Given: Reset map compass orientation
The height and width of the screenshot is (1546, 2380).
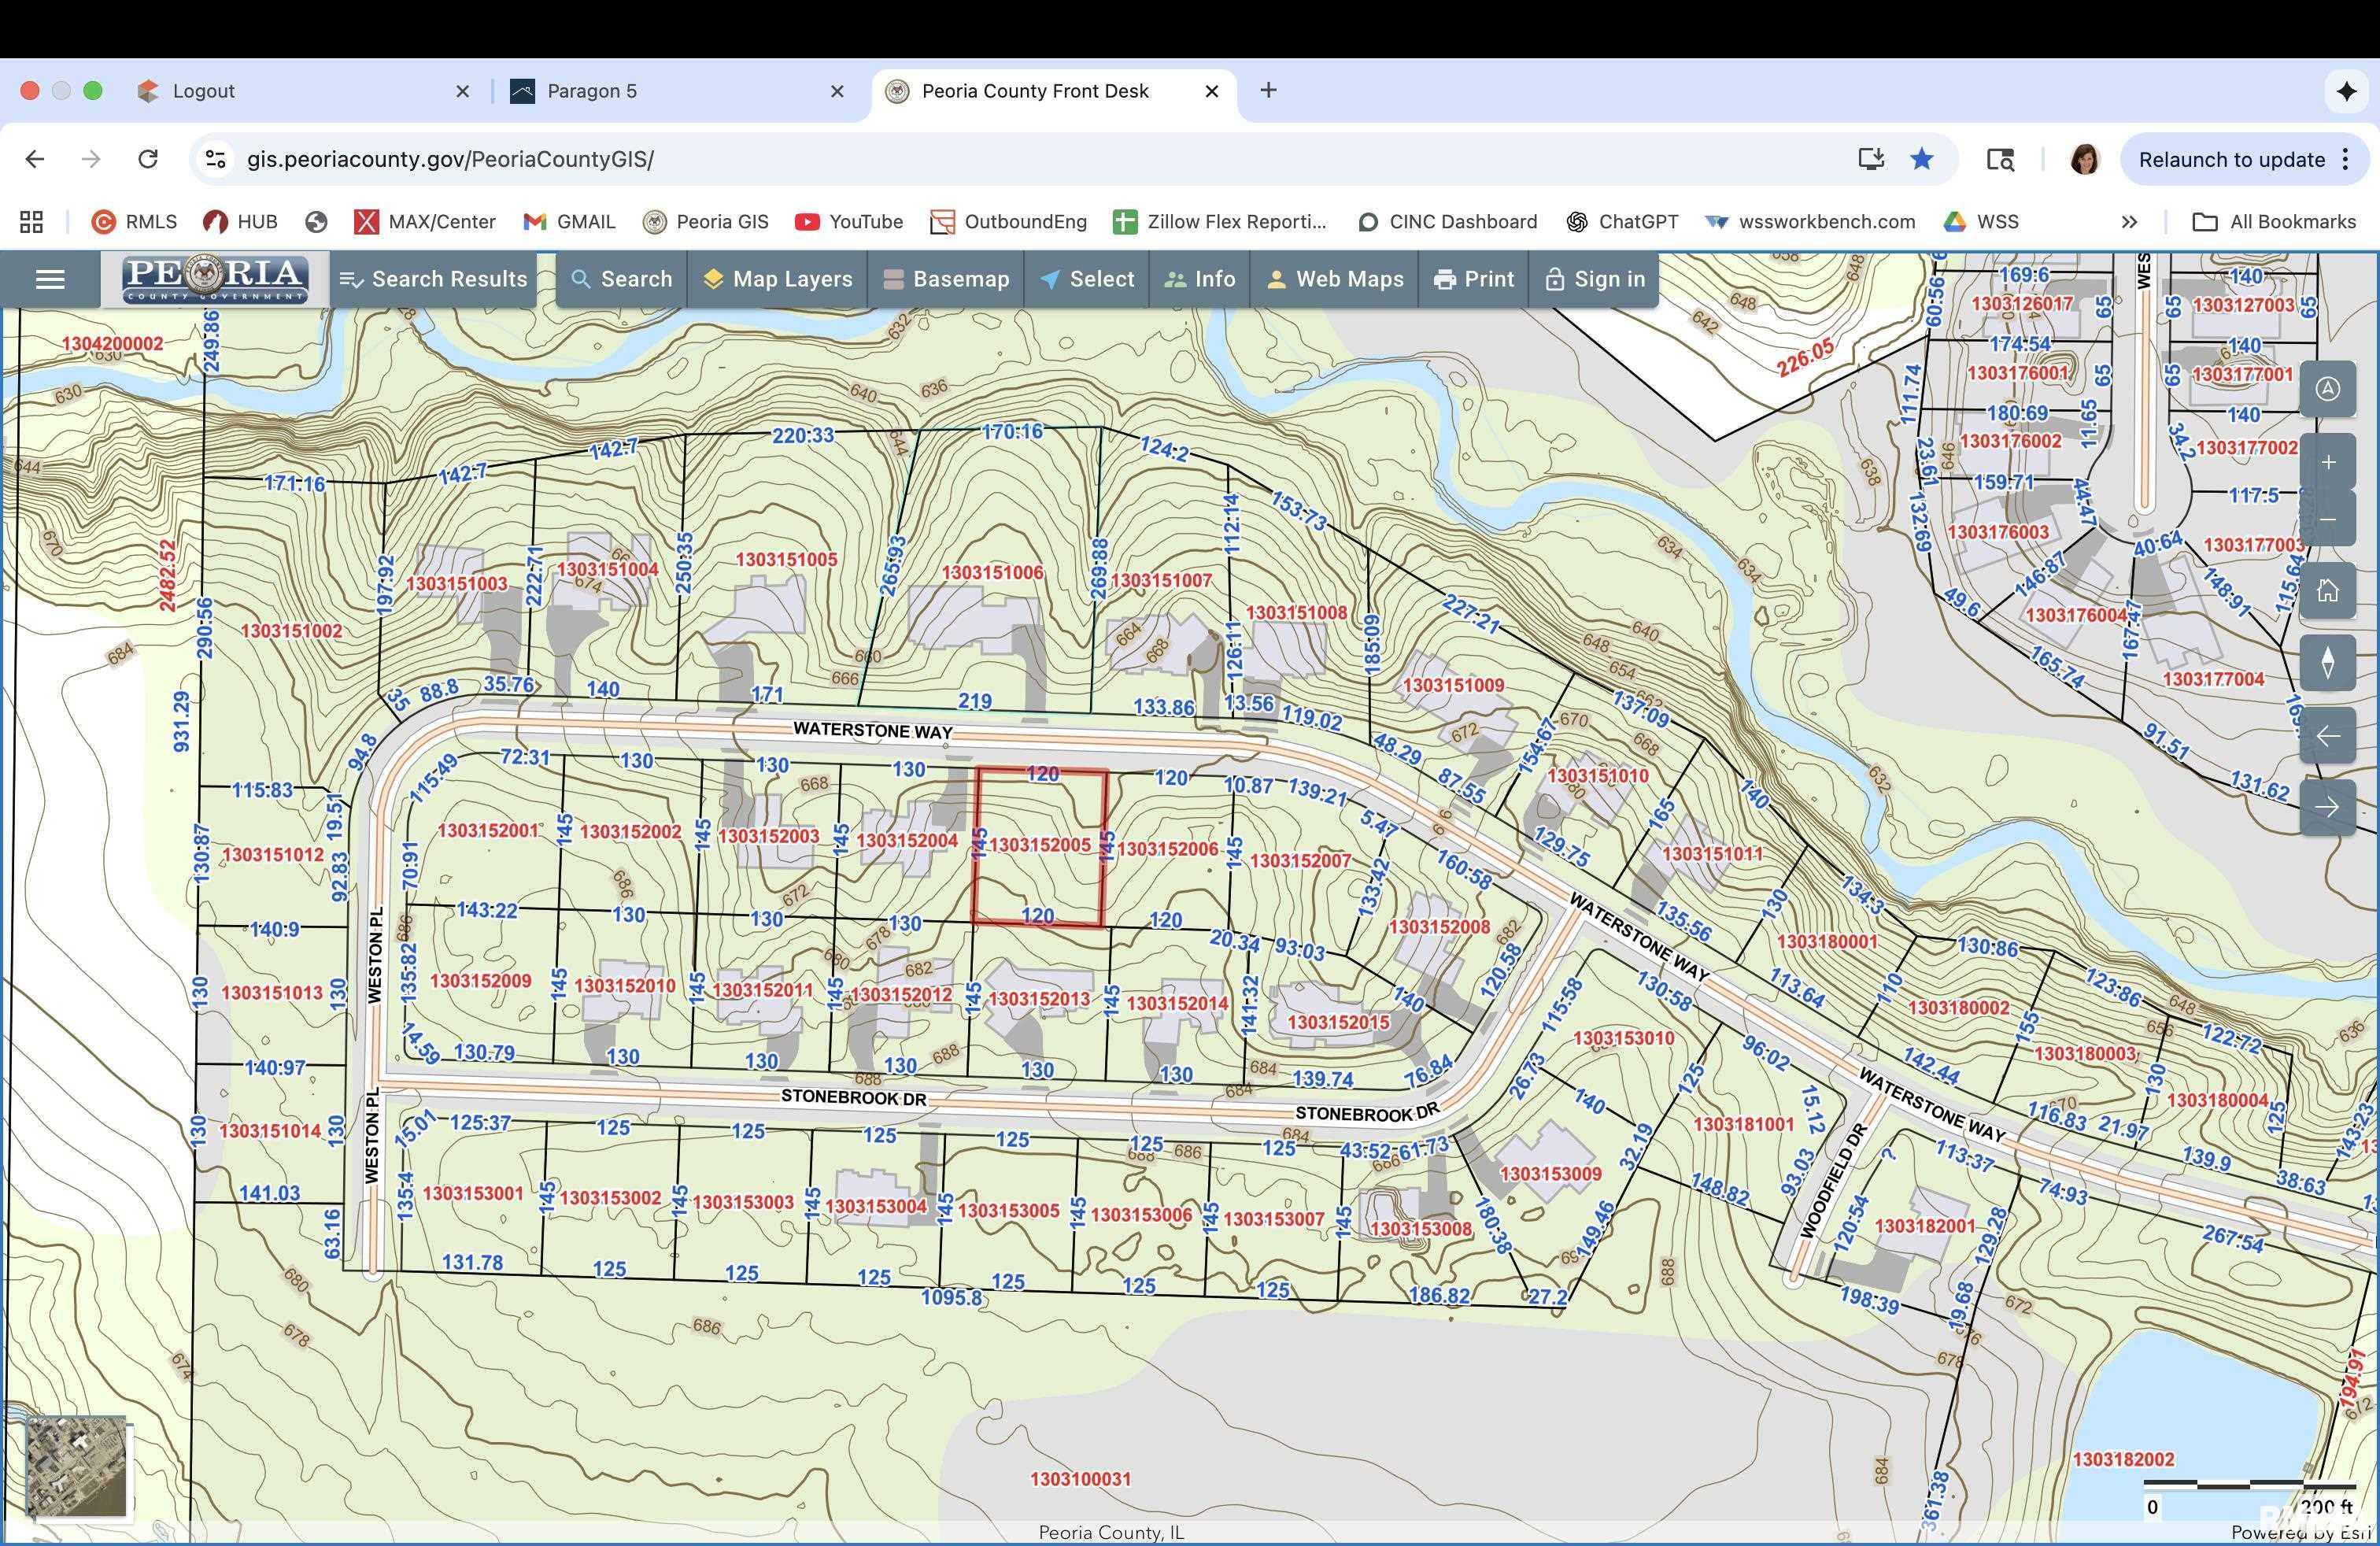Looking at the screenshot, I should pyautogui.click(x=2328, y=662).
